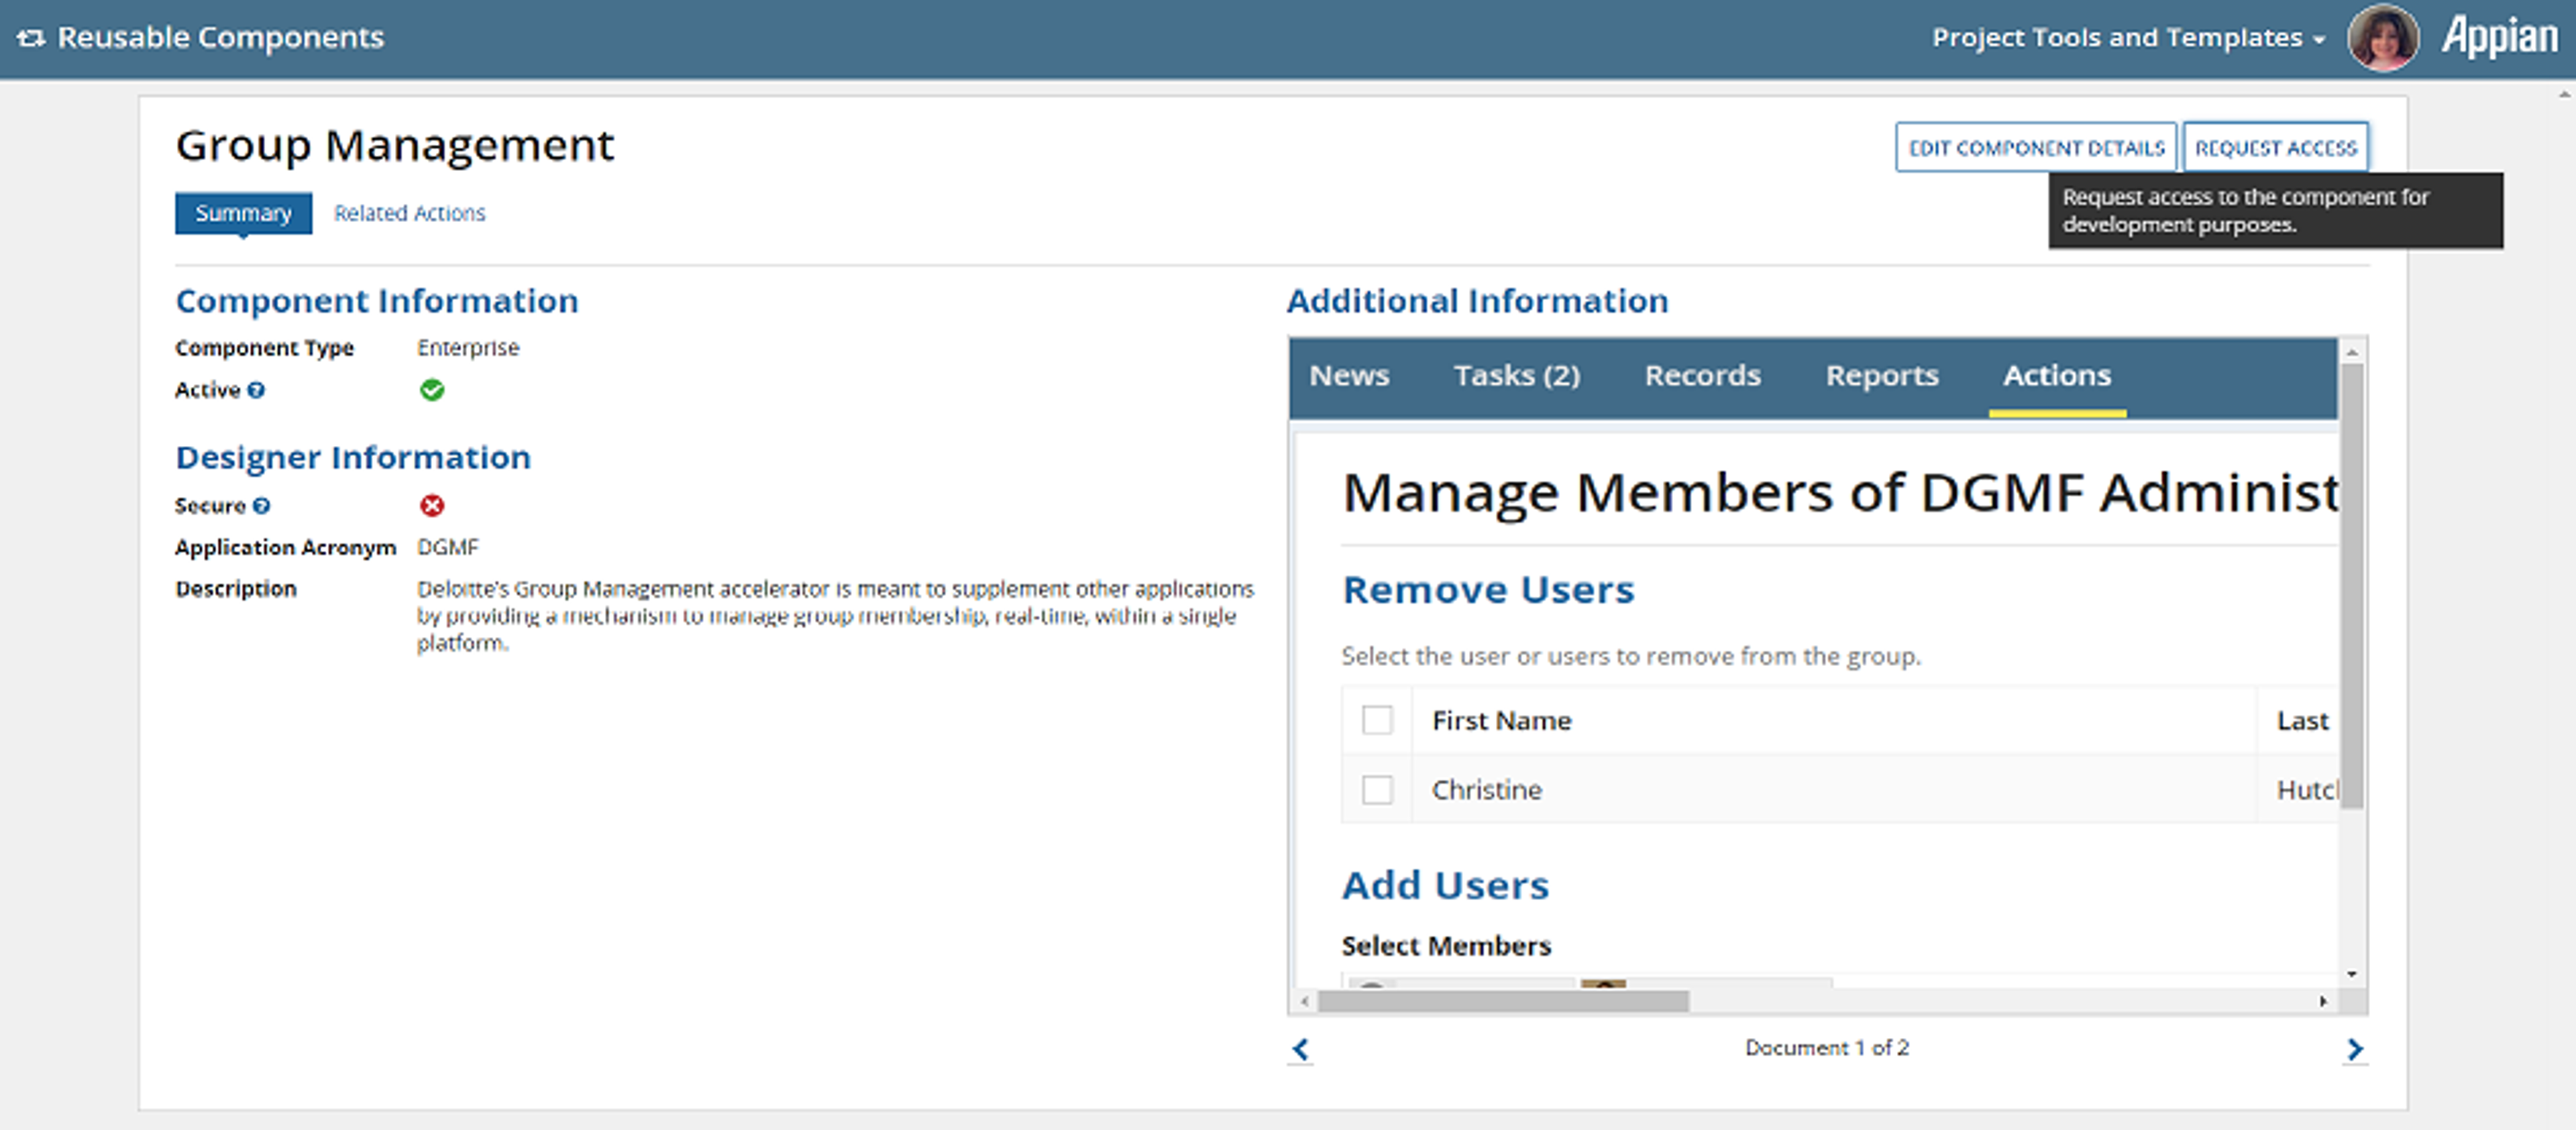The width and height of the screenshot is (2576, 1130).
Task: Select the News tab in preview
Action: click(x=1349, y=376)
